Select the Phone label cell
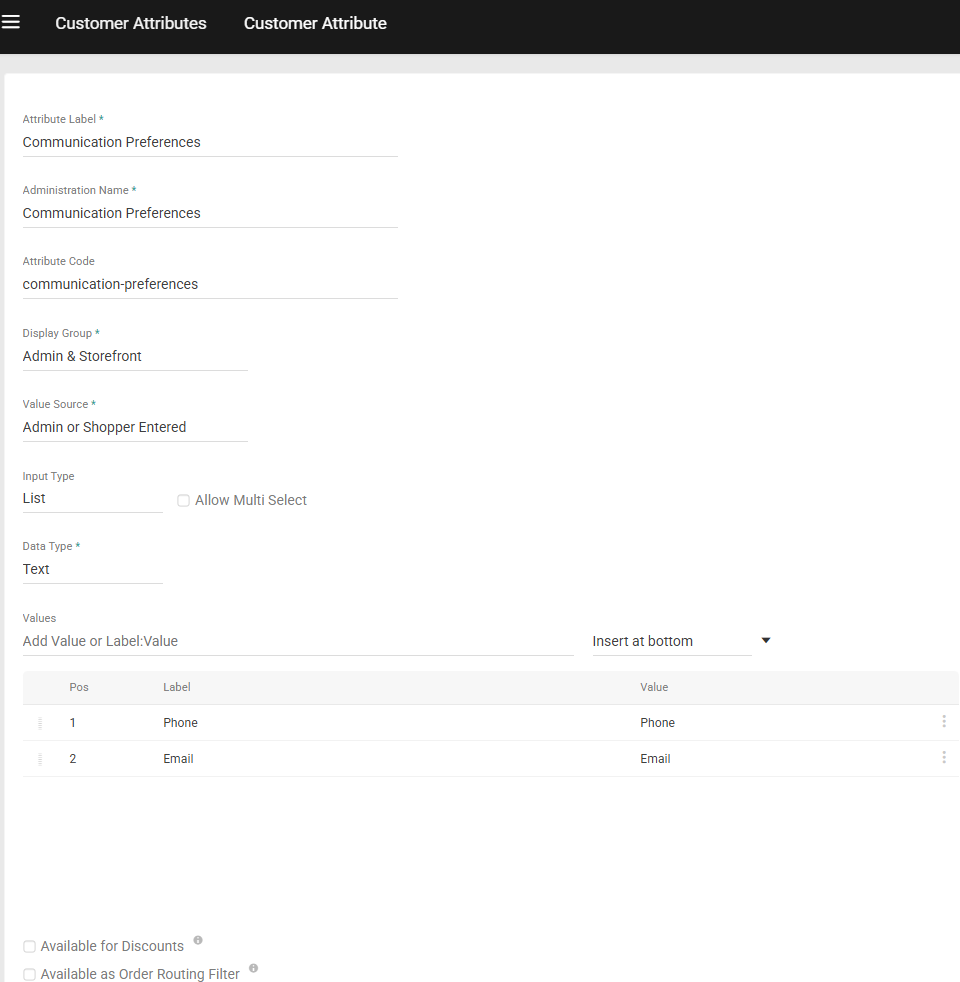This screenshot has height=982, width=960. click(180, 723)
